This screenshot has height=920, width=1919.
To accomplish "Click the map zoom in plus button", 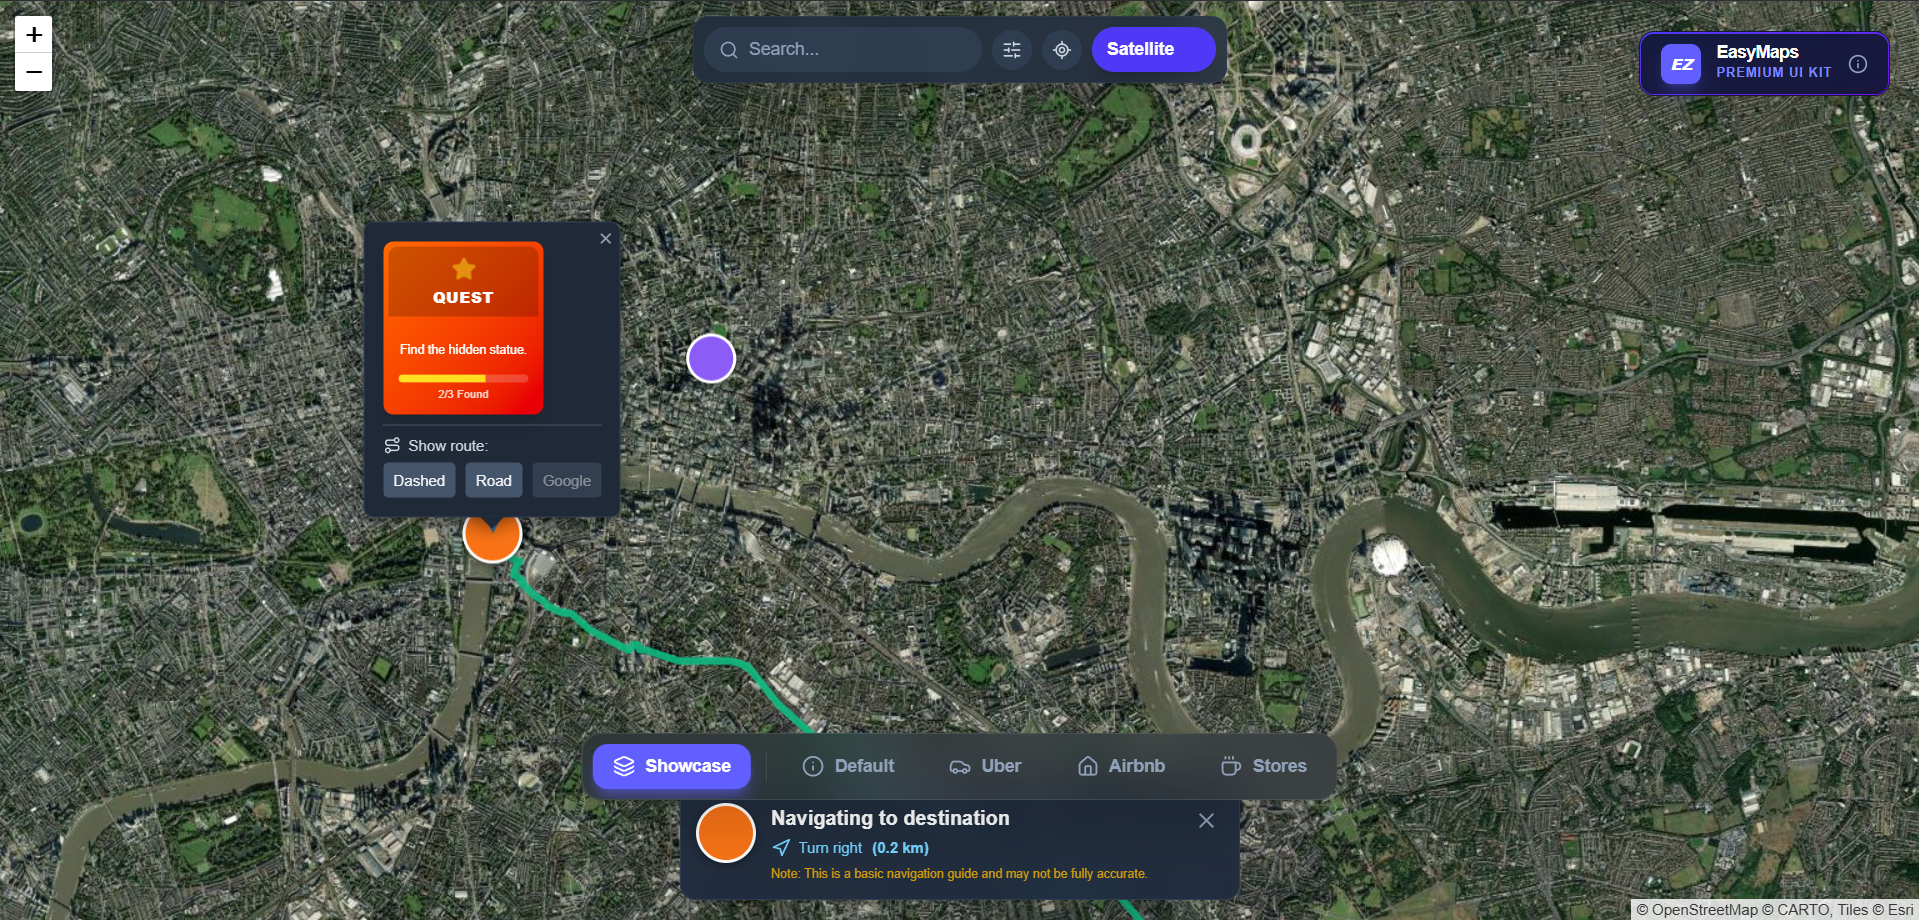I will coord(33,35).
